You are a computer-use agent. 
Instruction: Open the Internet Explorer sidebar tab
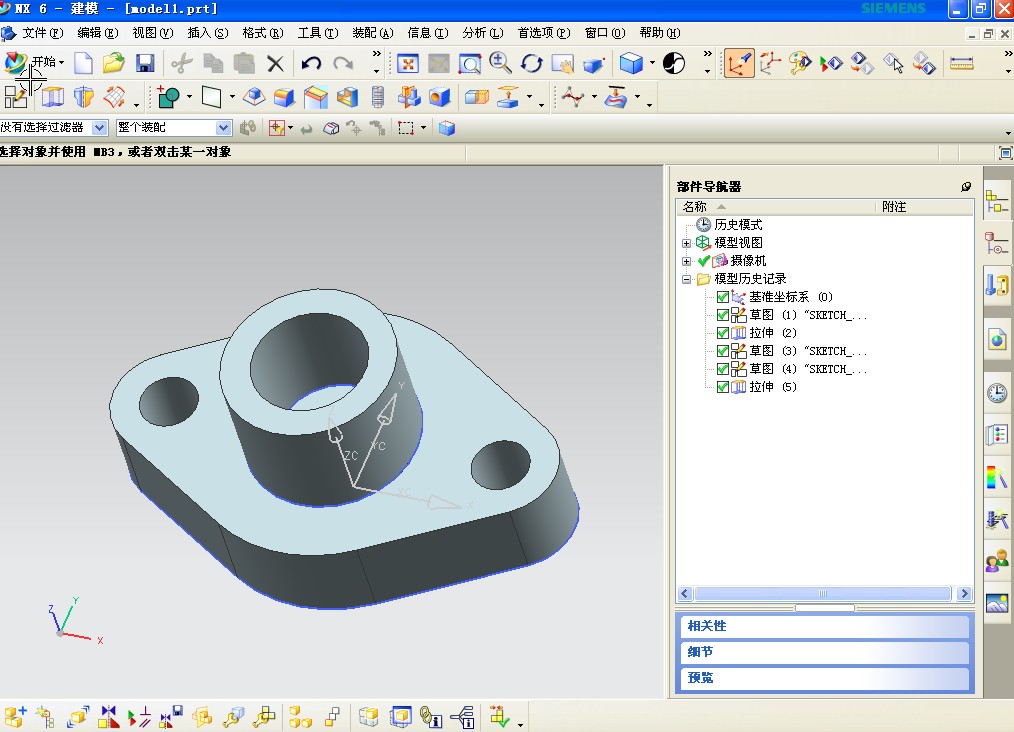(997, 340)
